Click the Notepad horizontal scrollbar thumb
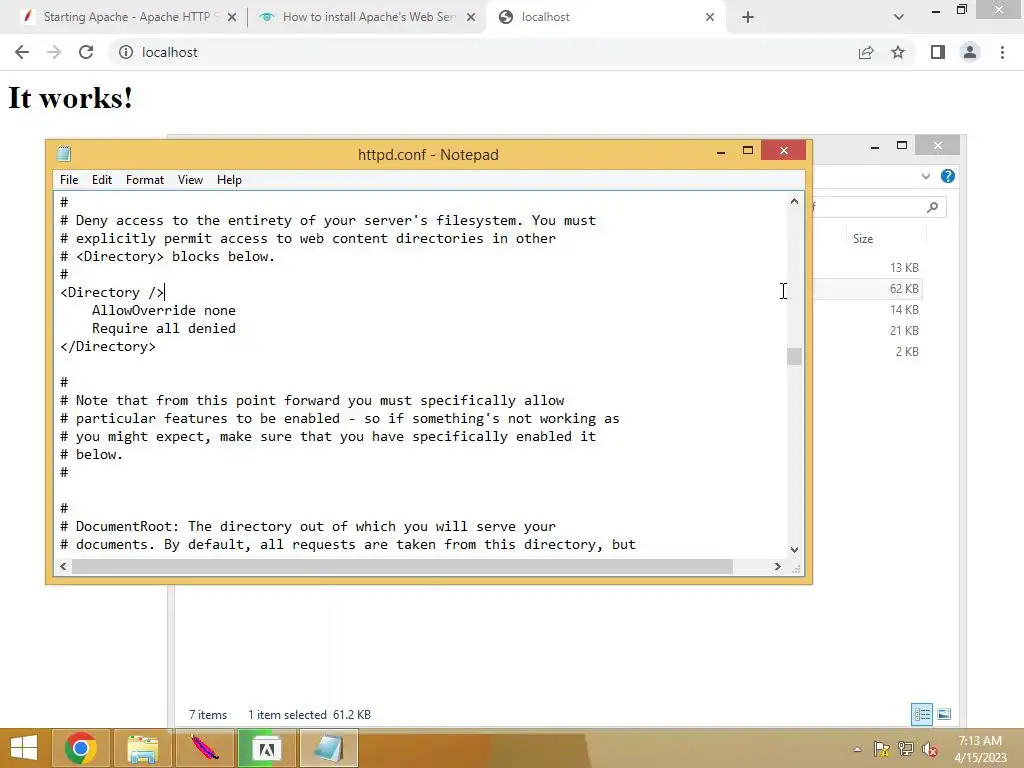 (402, 566)
